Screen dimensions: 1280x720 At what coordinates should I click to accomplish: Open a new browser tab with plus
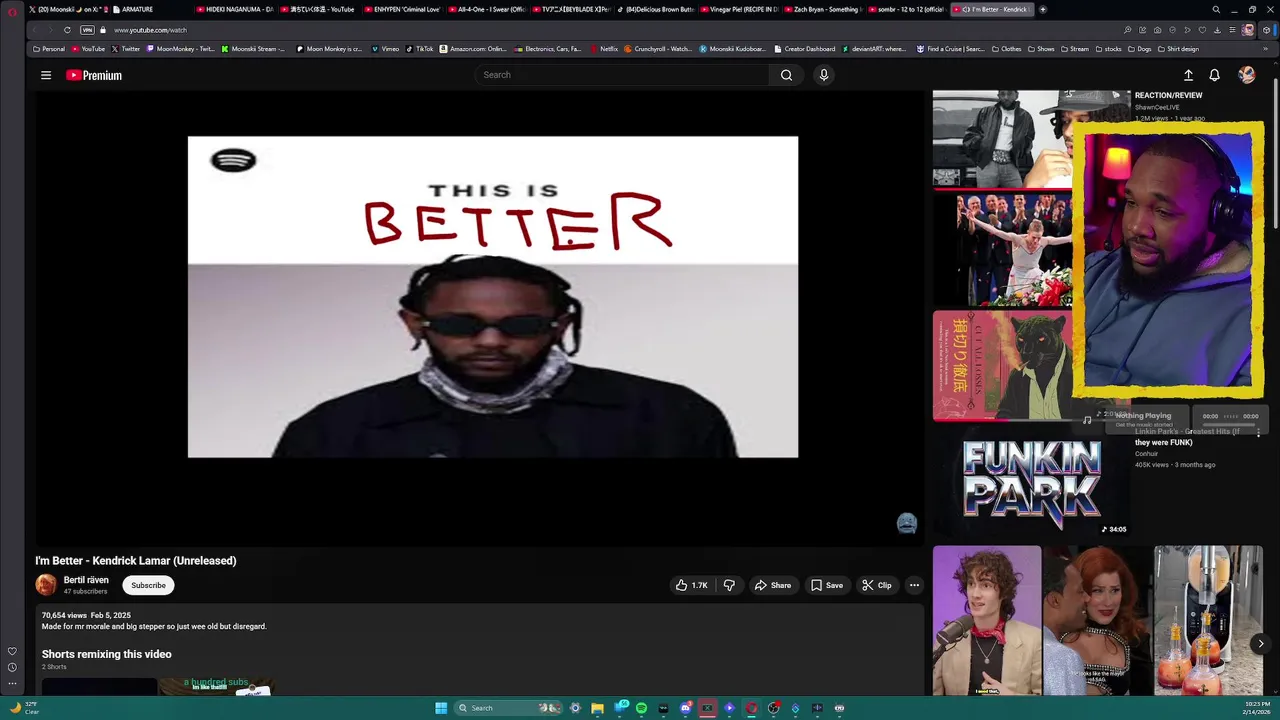pyautogui.click(x=1043, y=9)
